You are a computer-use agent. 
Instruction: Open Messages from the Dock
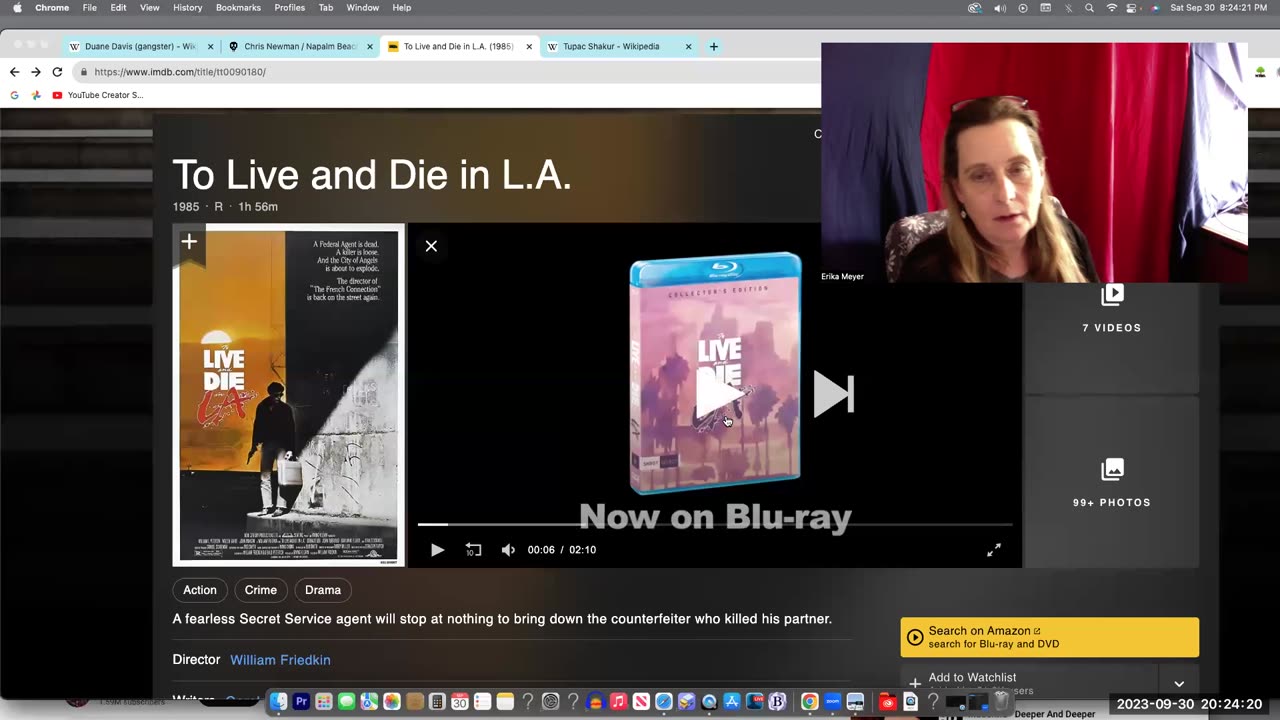pos(347,702)
